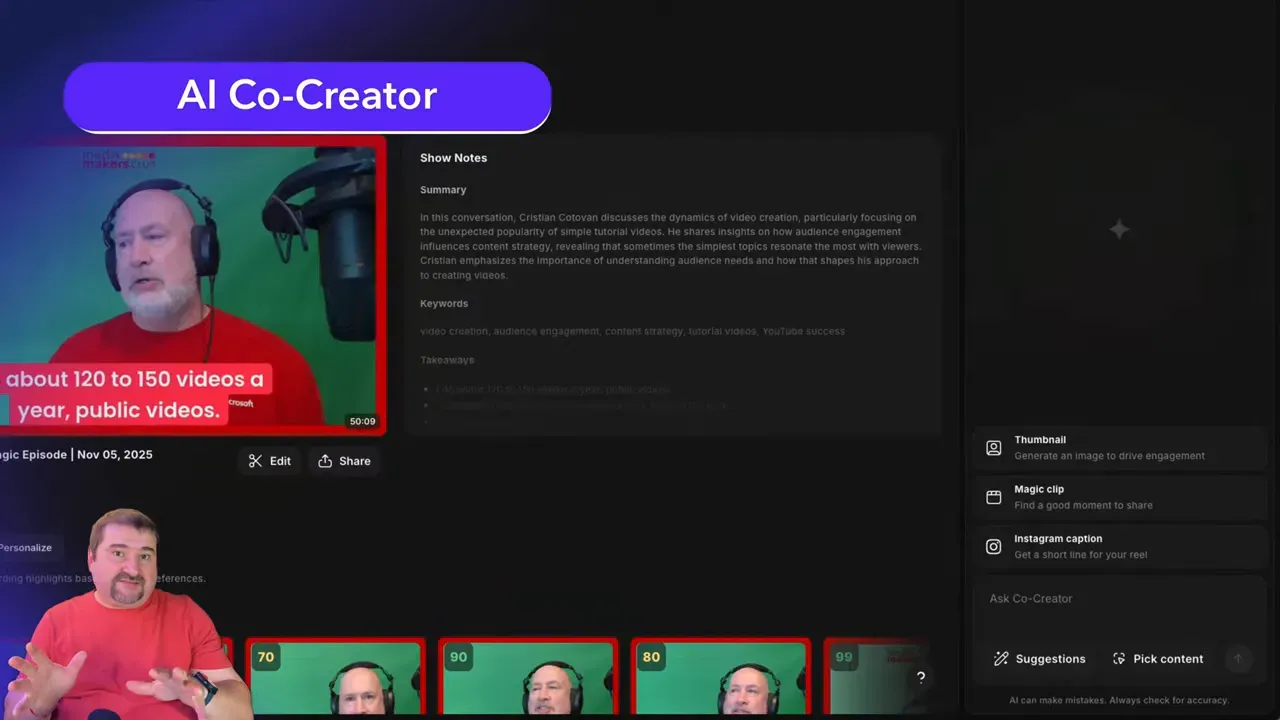Viewport: 1280px width, 720px height.
Task: Click the Instagram caption icon
Action: coord(993,546)
